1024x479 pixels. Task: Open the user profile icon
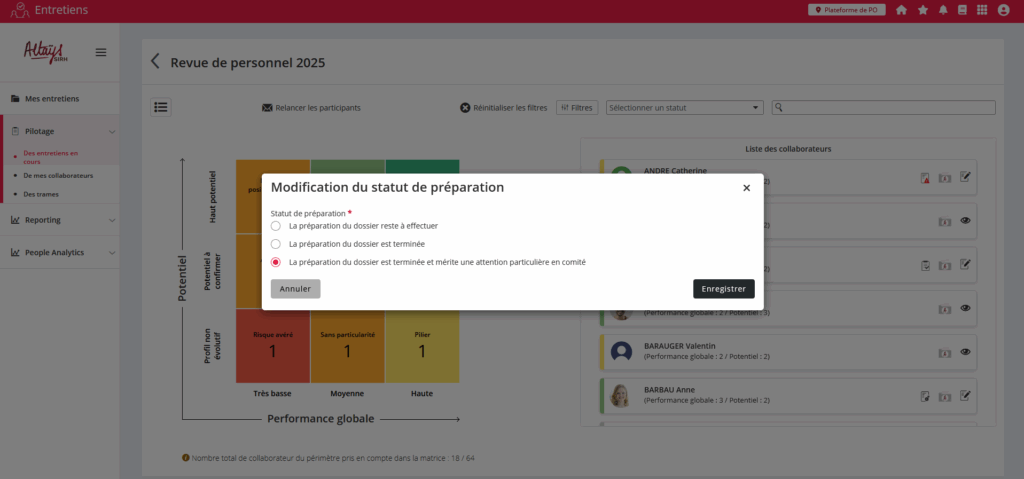1003,10
